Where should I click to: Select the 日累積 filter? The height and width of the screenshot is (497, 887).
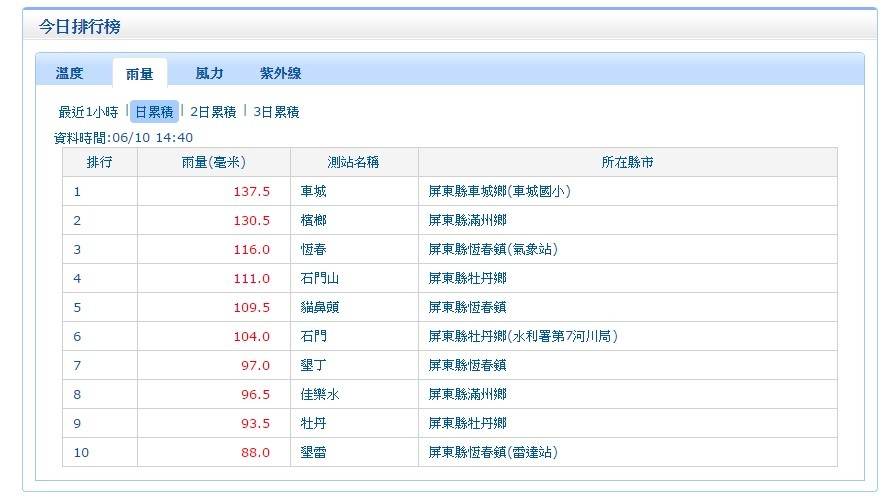pos(154,112)
